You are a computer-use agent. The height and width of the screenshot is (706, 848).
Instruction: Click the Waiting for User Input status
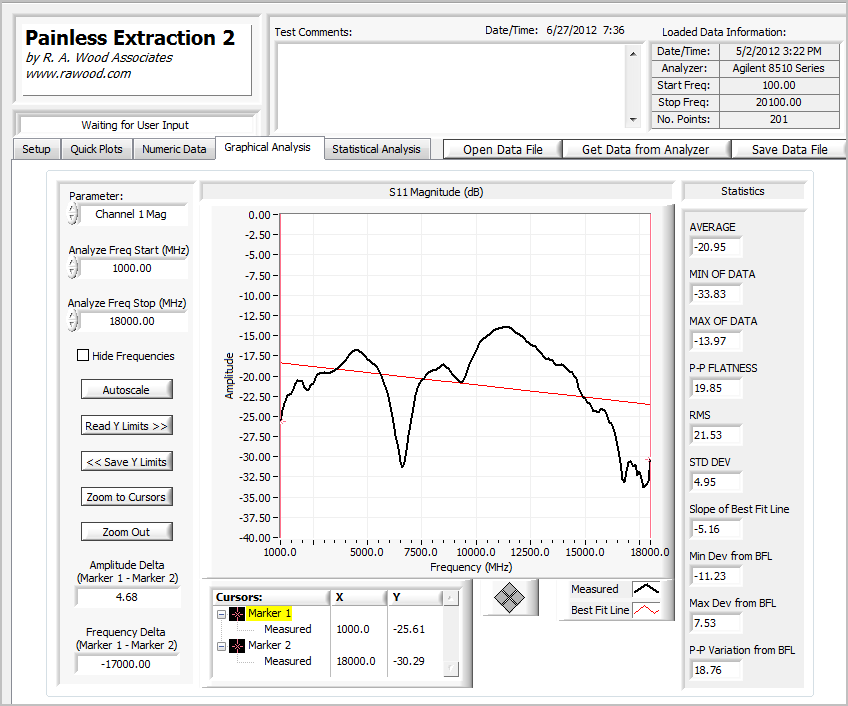(x=135, y=125)
